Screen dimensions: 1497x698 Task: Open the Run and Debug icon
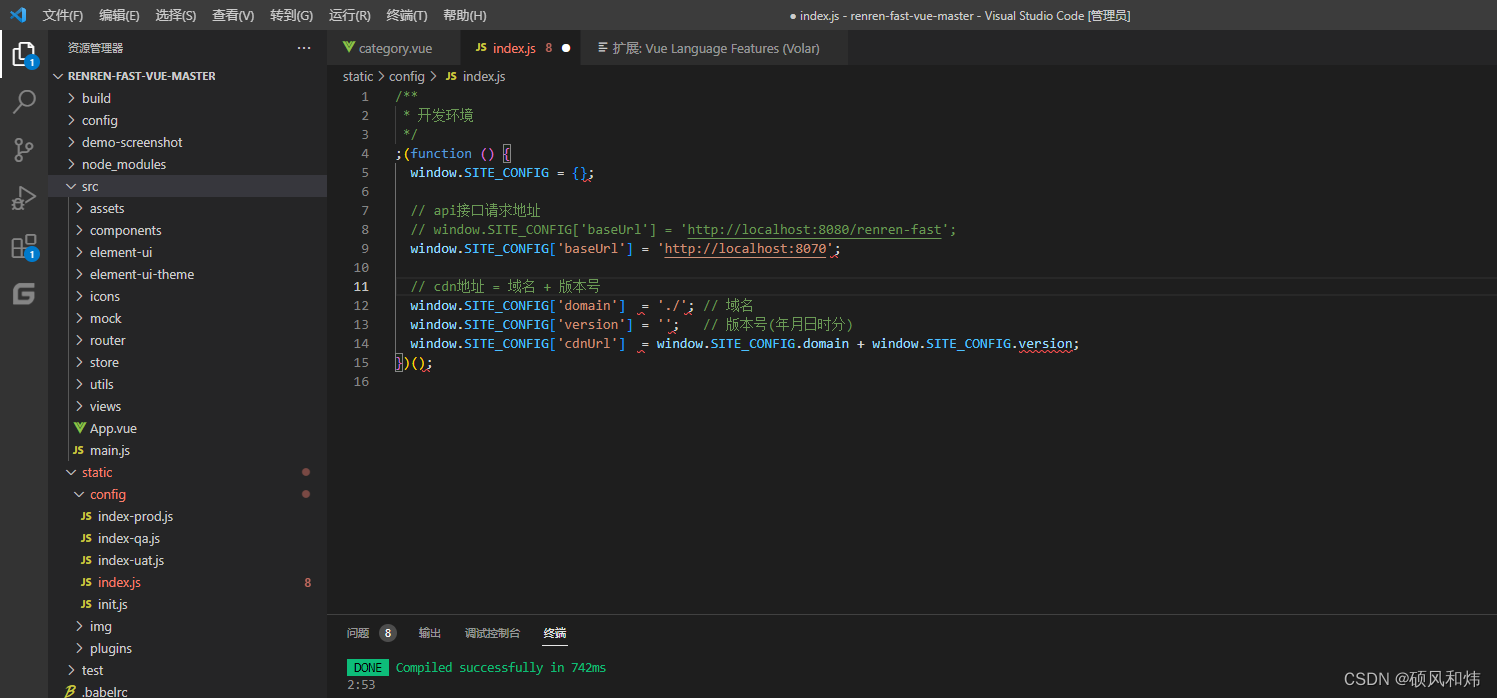click(24, 198)
